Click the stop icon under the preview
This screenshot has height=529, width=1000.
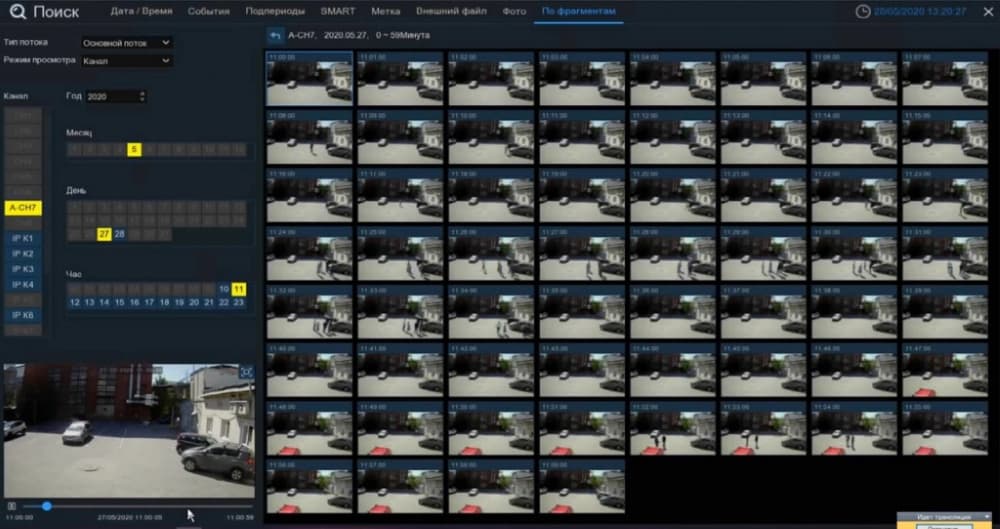tap(11, 506)
